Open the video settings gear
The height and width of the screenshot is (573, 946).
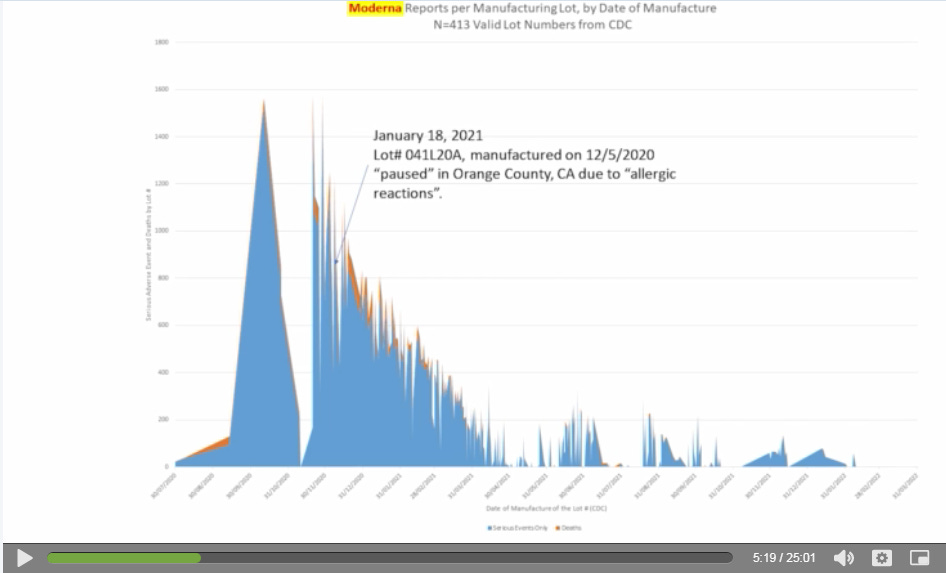click(881, 558)
